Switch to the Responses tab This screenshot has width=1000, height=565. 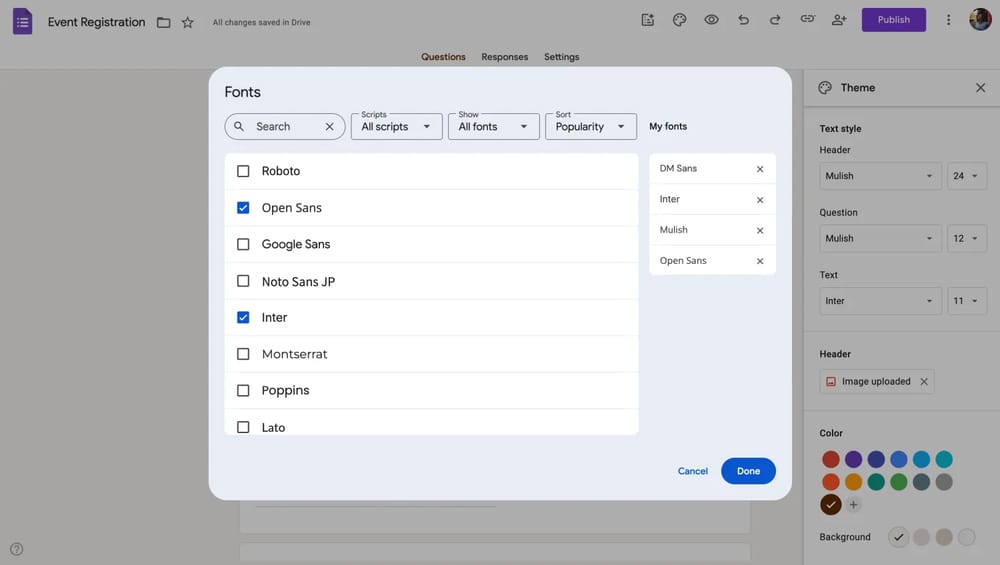pos(504,57)
